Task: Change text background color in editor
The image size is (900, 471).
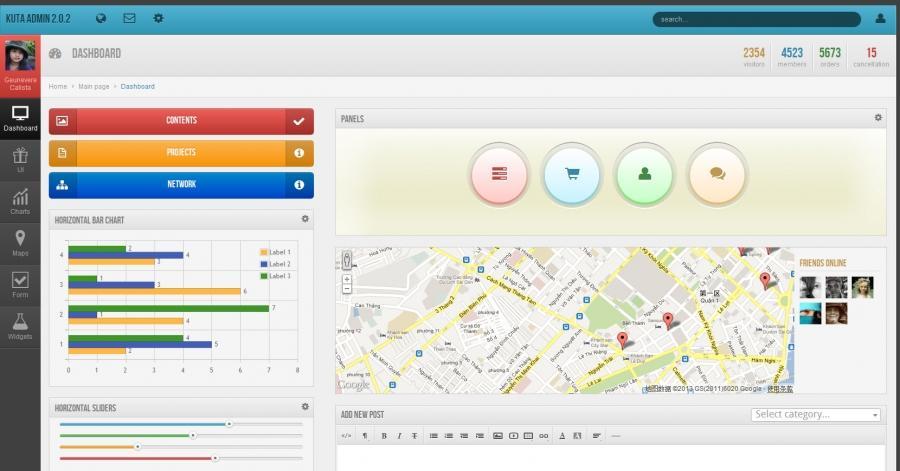Action: coord(577,436)
